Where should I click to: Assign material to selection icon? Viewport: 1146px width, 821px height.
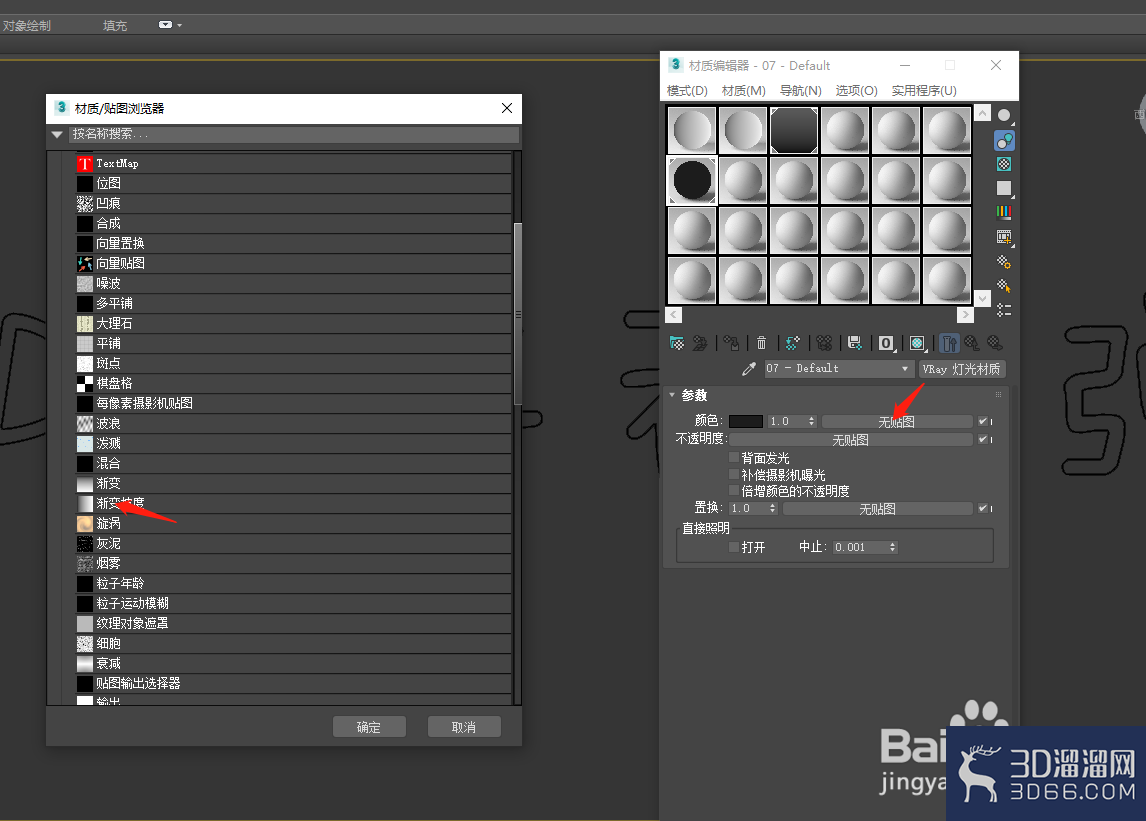[731, 343]
